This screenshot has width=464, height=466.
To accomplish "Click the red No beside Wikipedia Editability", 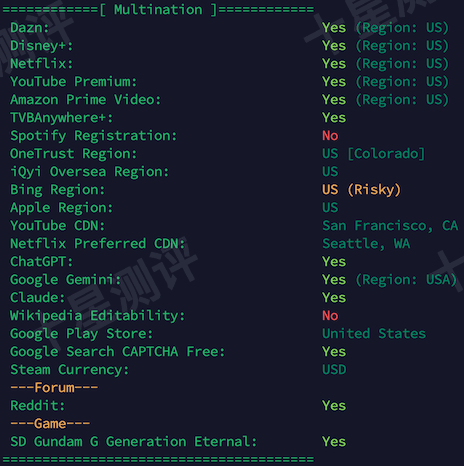I will (x=330, y=316).
